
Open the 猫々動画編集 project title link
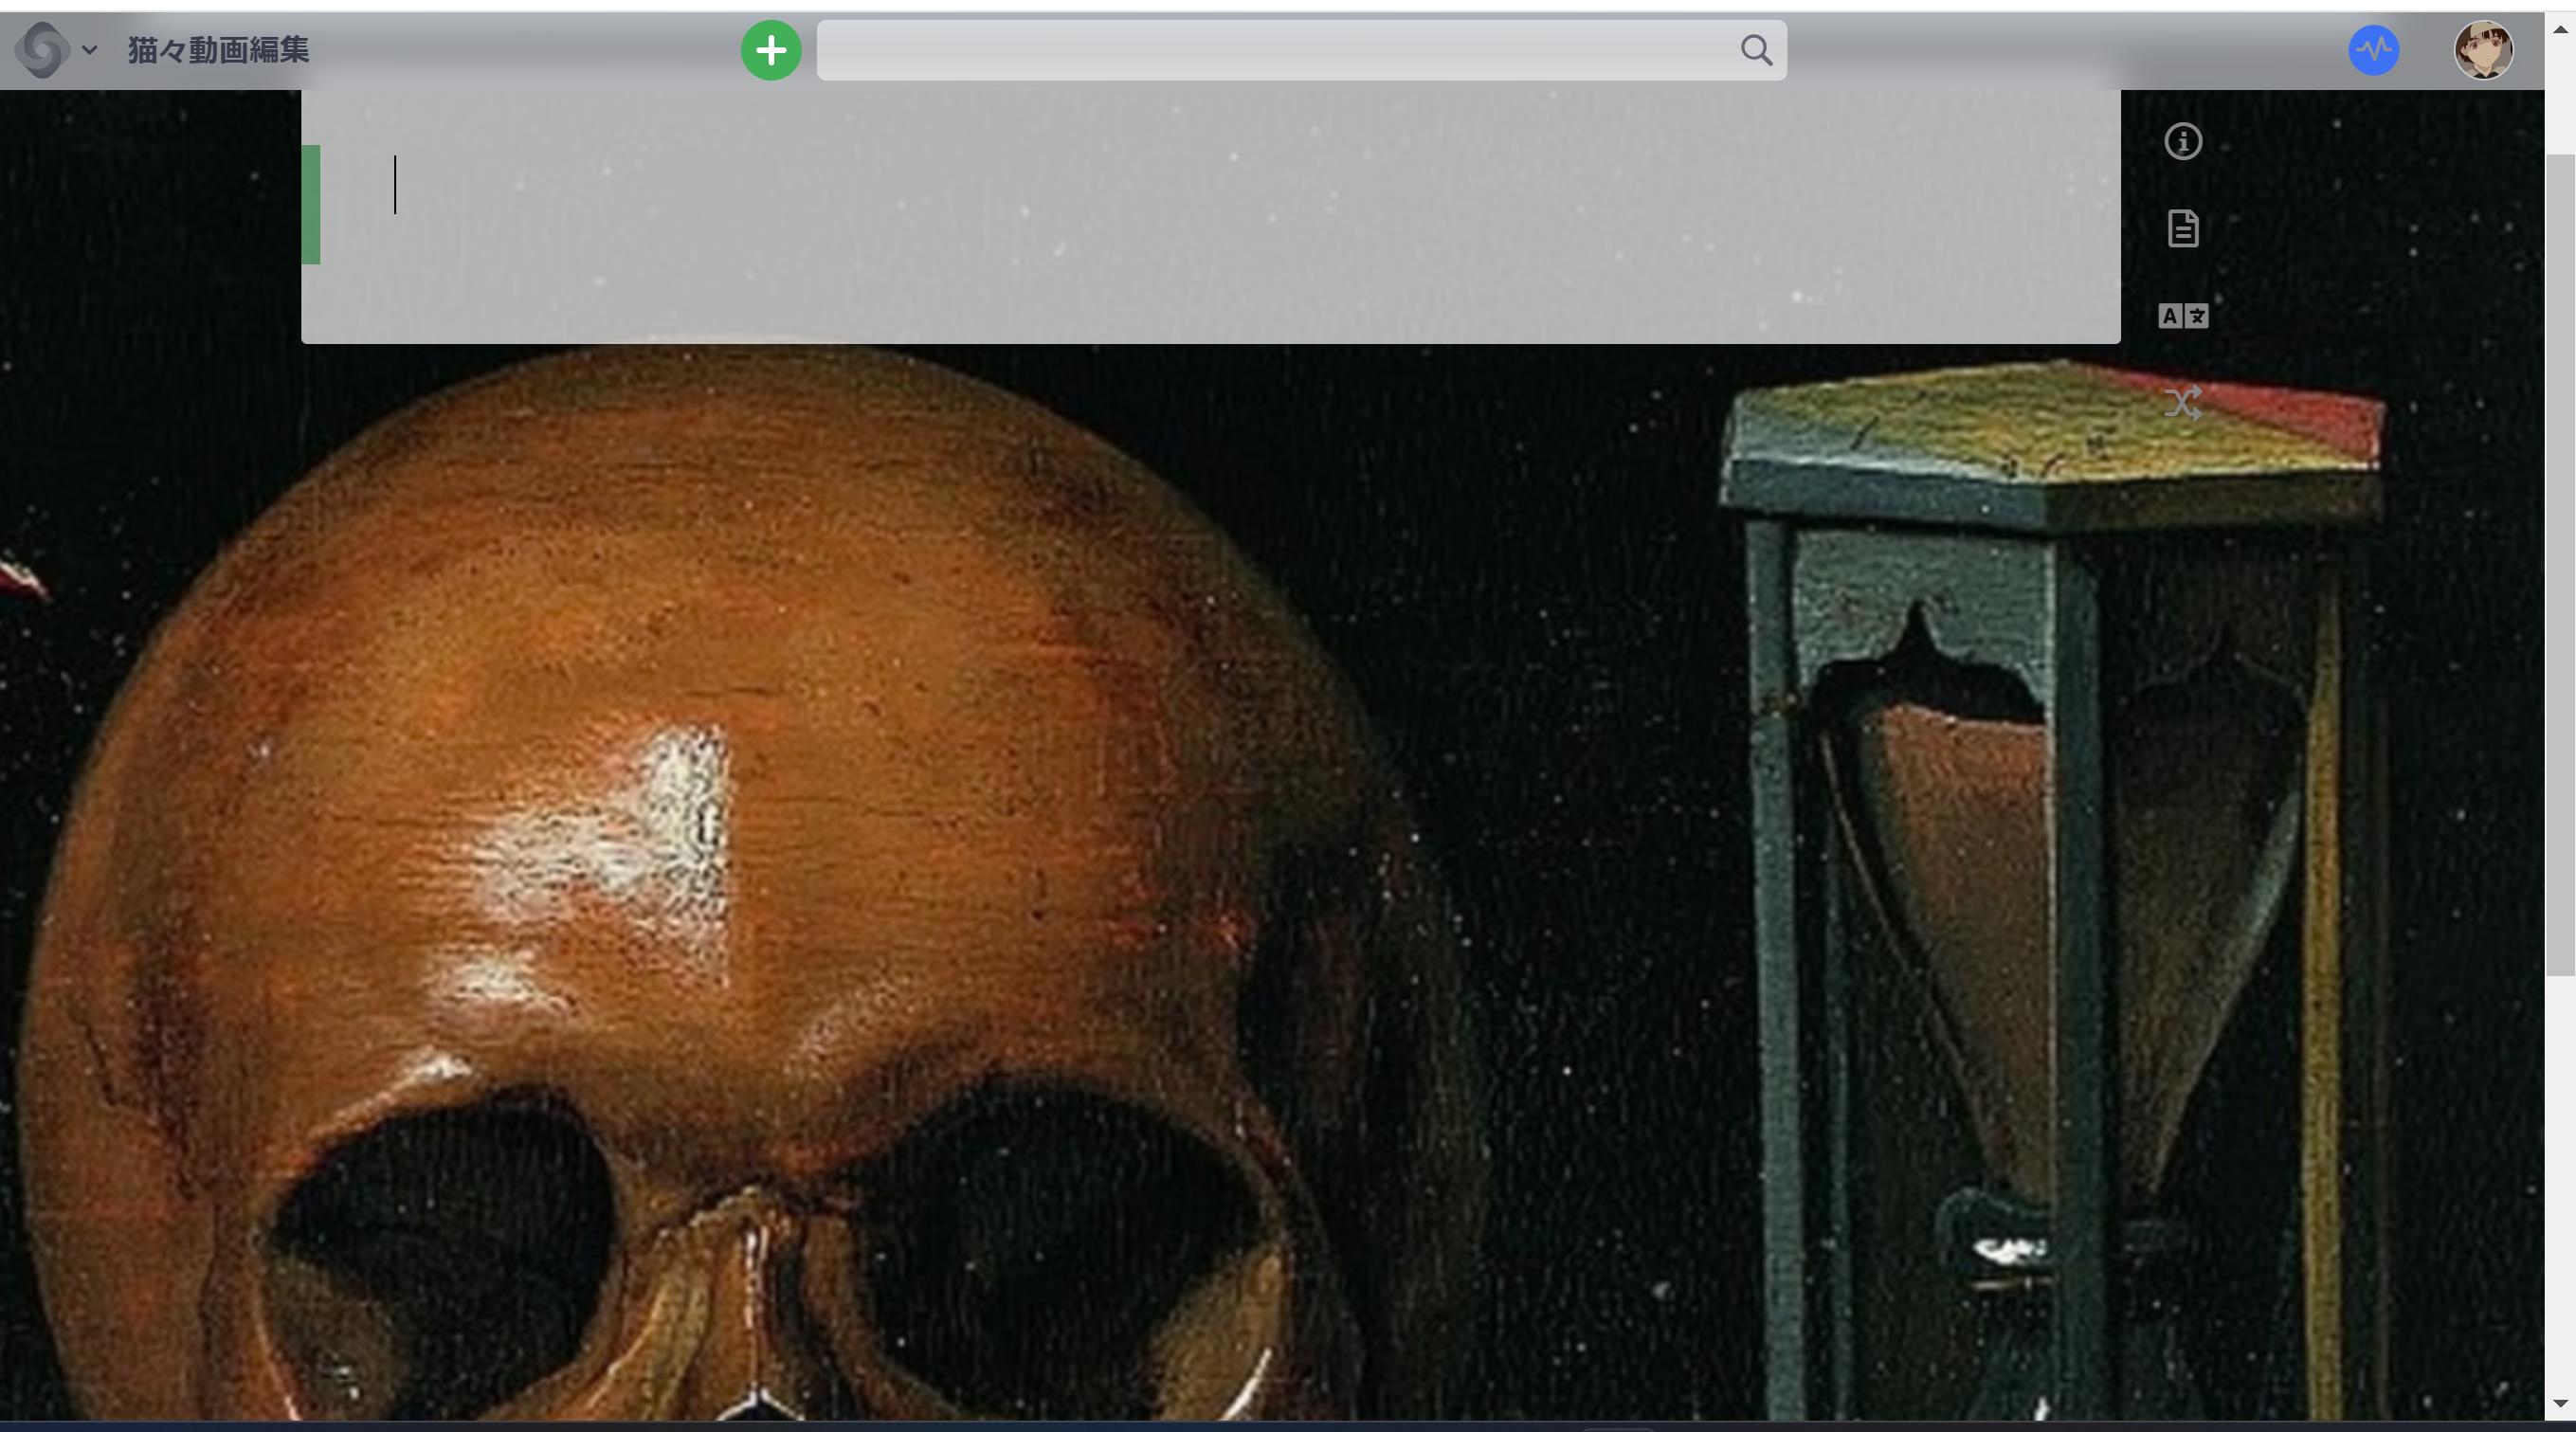[218, 50]
